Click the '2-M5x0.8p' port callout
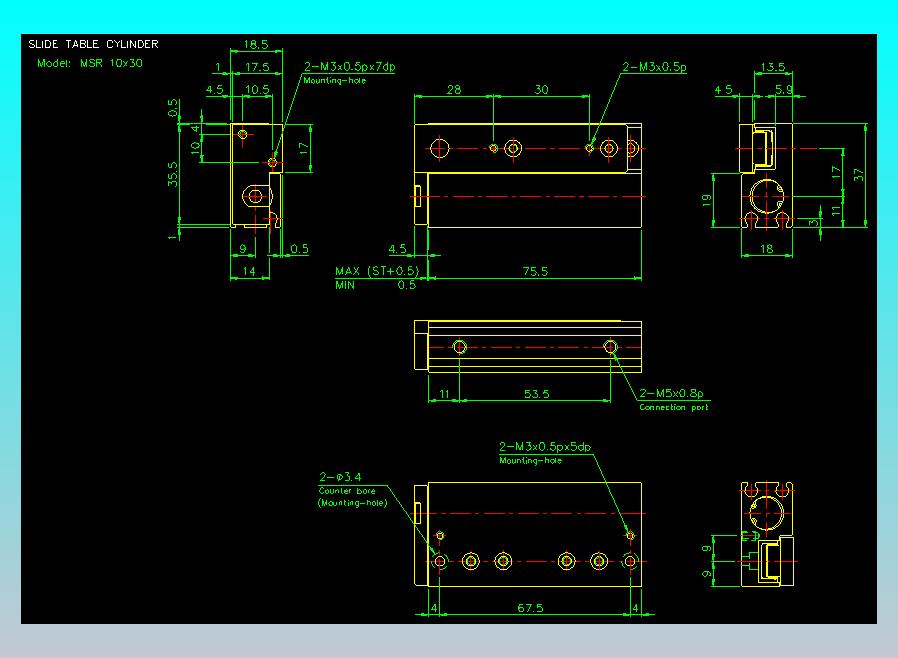The height and width of the screenshot is (658, 898). pos(671,393)
